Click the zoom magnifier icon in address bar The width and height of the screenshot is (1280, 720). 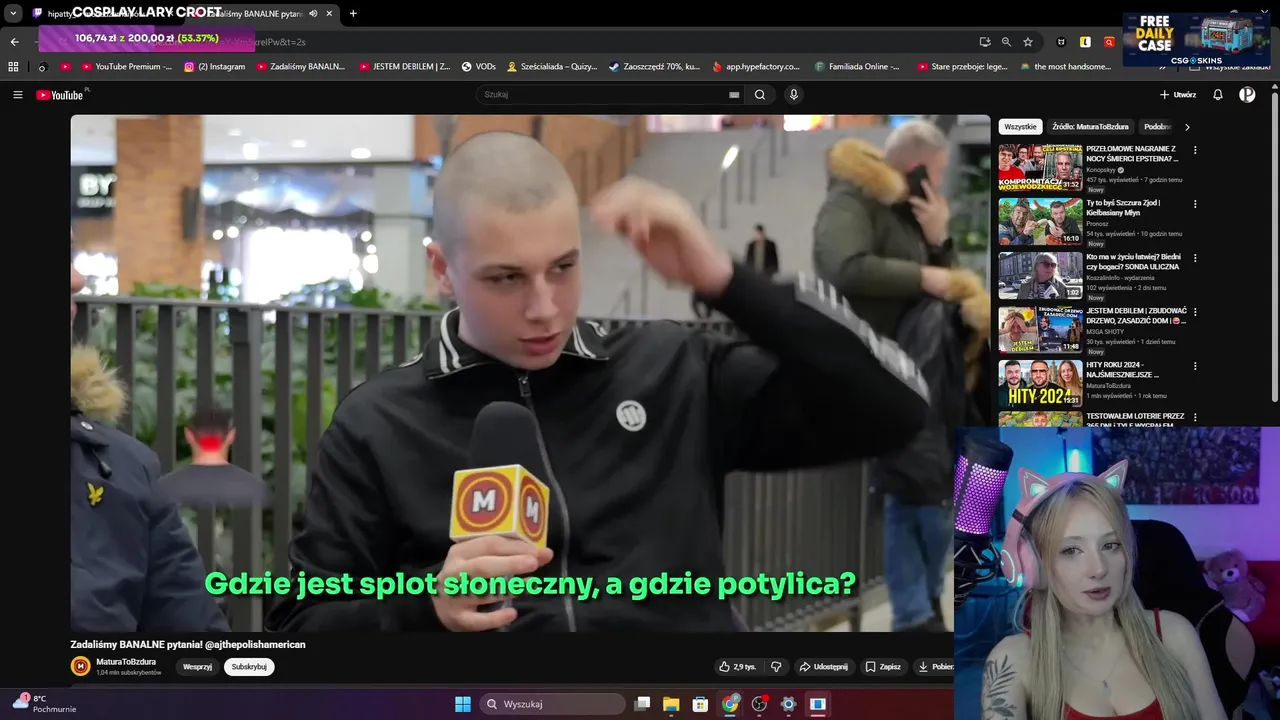tap(1006, 42)
